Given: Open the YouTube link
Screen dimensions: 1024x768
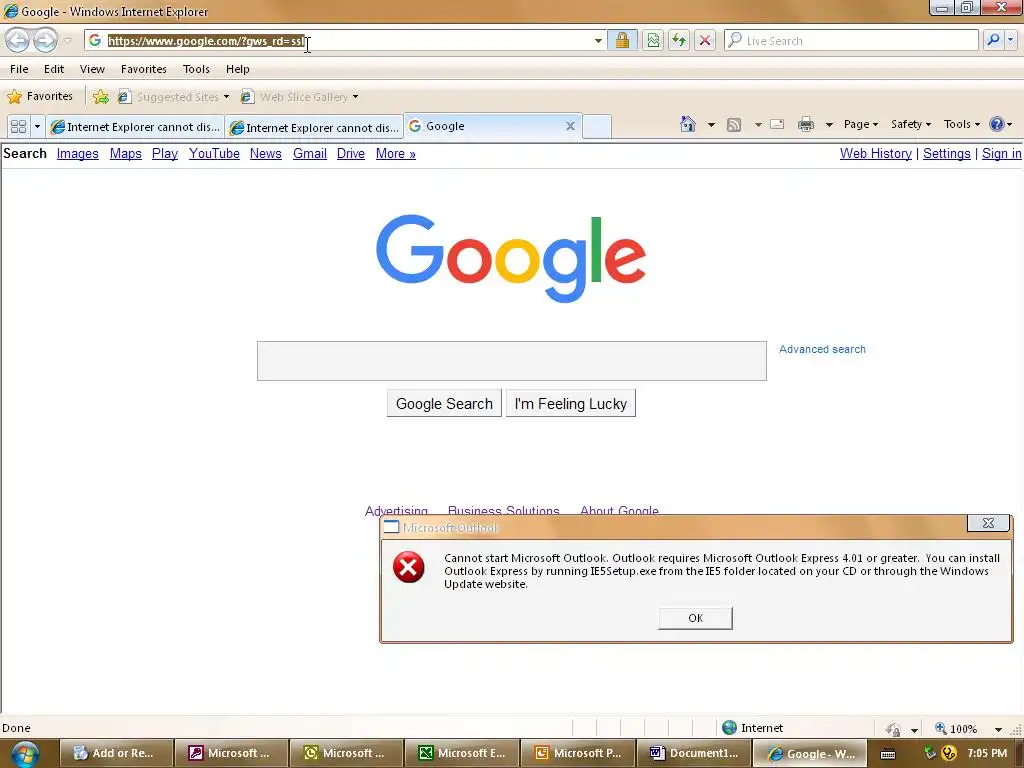Looking at the screenshot, I should 214,153.
